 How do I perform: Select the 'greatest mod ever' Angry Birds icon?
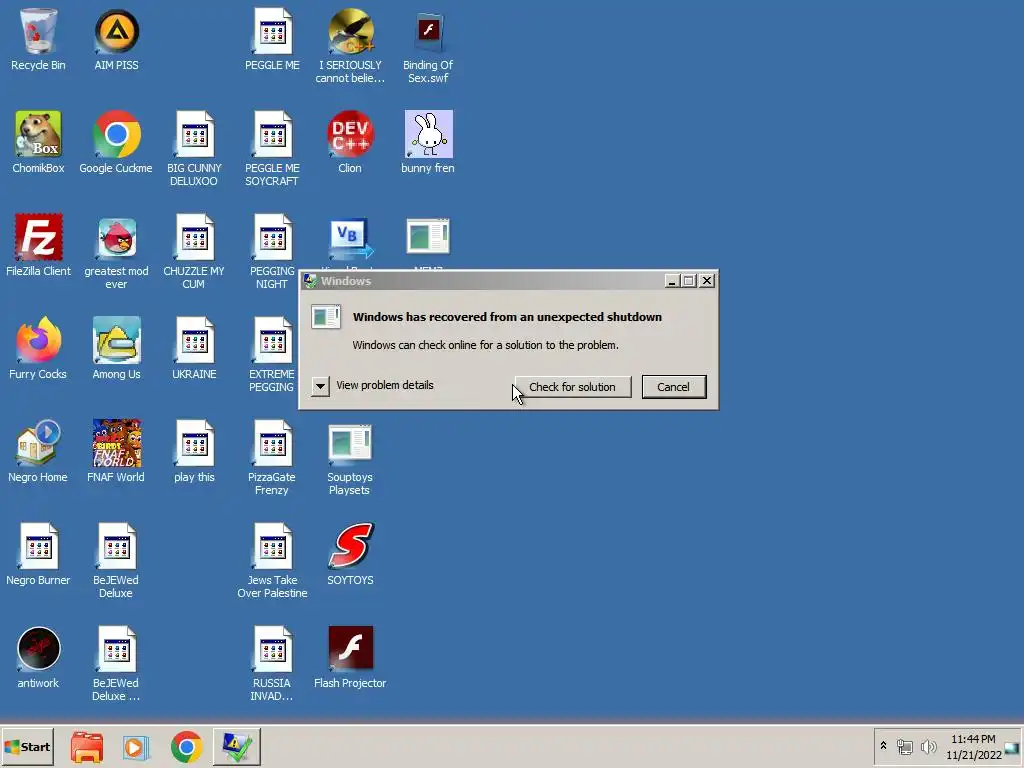pyautogui.click(x=116, y=252)
